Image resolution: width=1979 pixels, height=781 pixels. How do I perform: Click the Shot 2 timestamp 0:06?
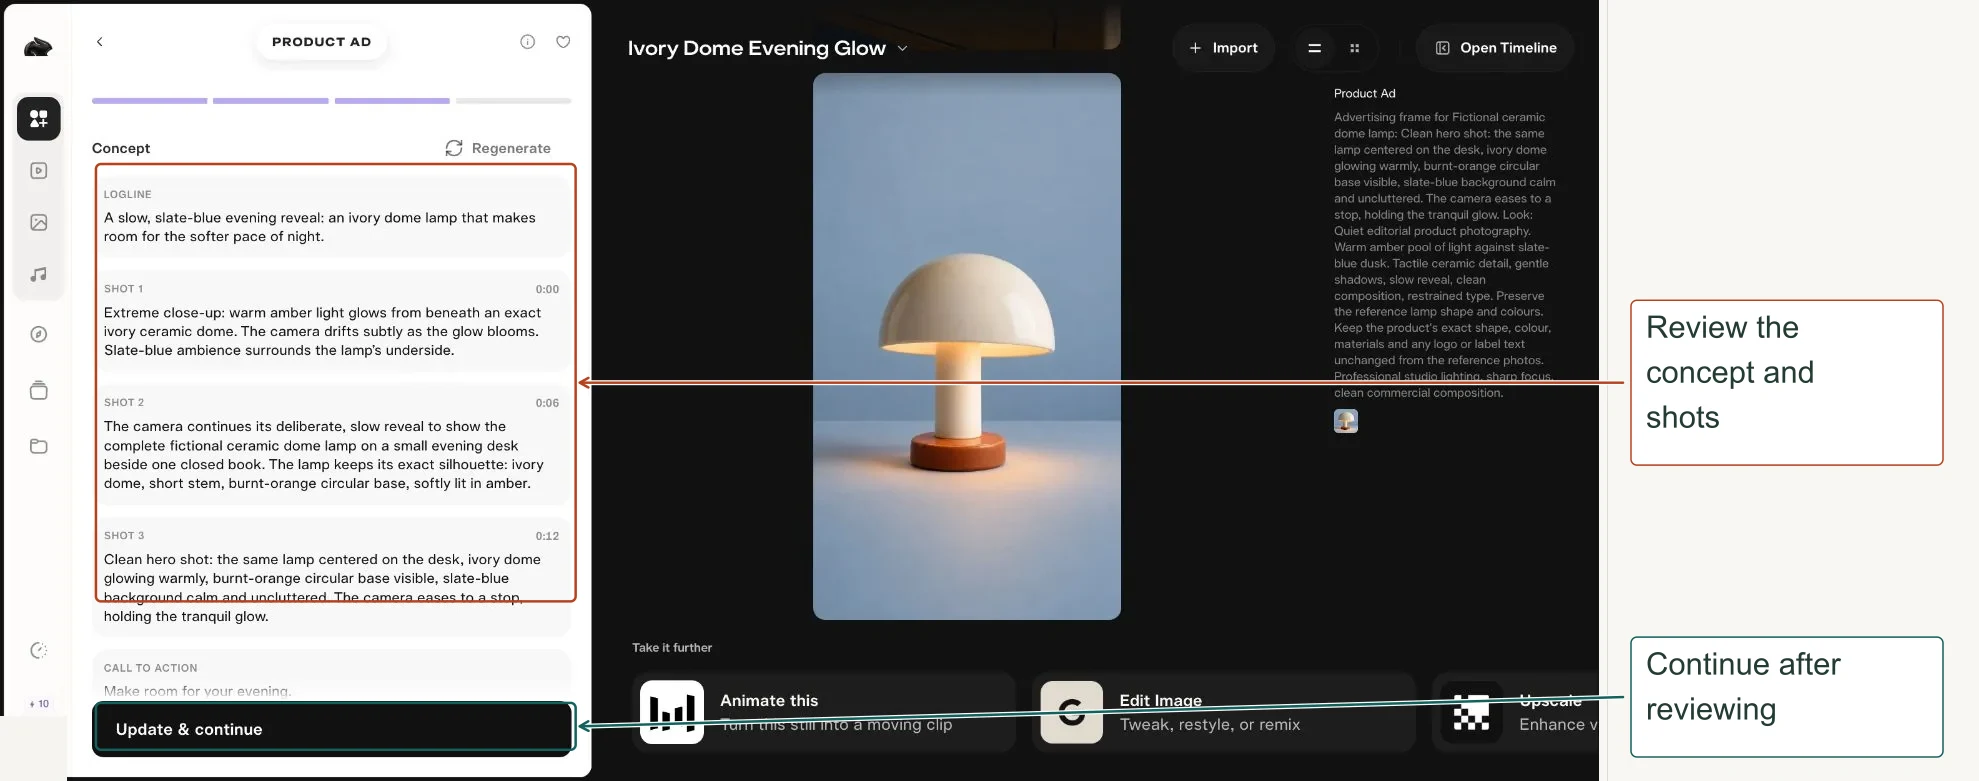click(x=547, y=403)
